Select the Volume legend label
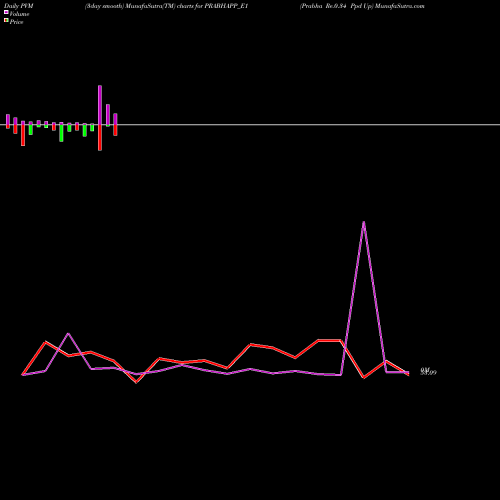Screen dimensions: 500x500 [x=19, y=14]
